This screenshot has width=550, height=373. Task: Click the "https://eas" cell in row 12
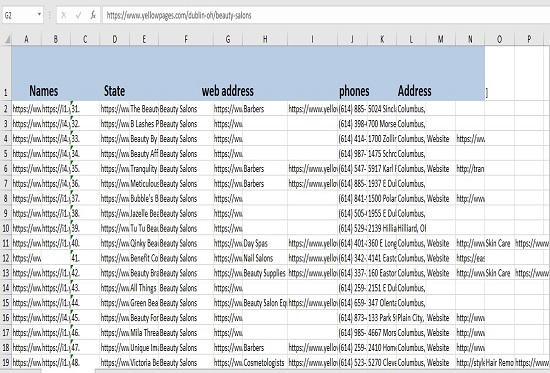click(x=470, y=258)
